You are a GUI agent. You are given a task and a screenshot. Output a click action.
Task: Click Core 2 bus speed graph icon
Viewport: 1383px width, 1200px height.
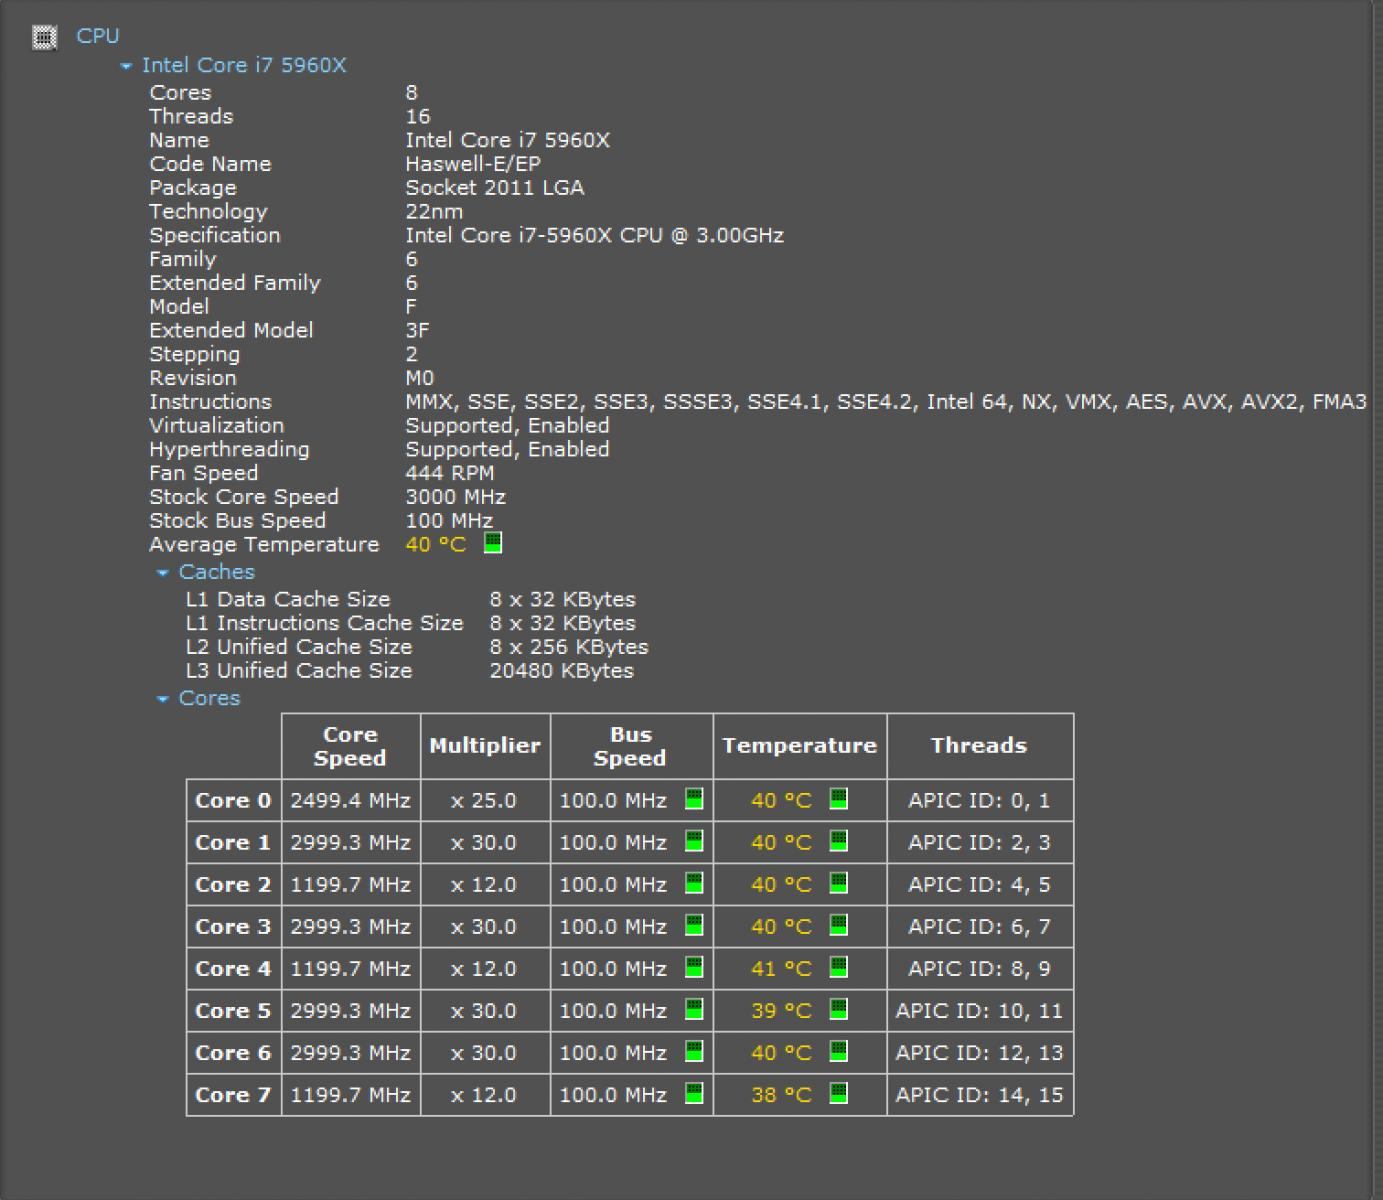tap(694, 883)
